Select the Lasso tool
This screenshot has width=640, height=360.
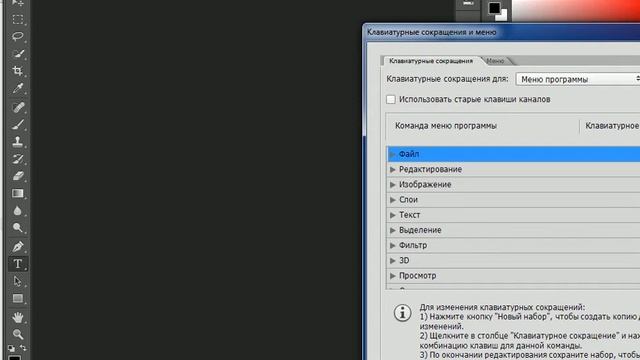pos(18,36)
